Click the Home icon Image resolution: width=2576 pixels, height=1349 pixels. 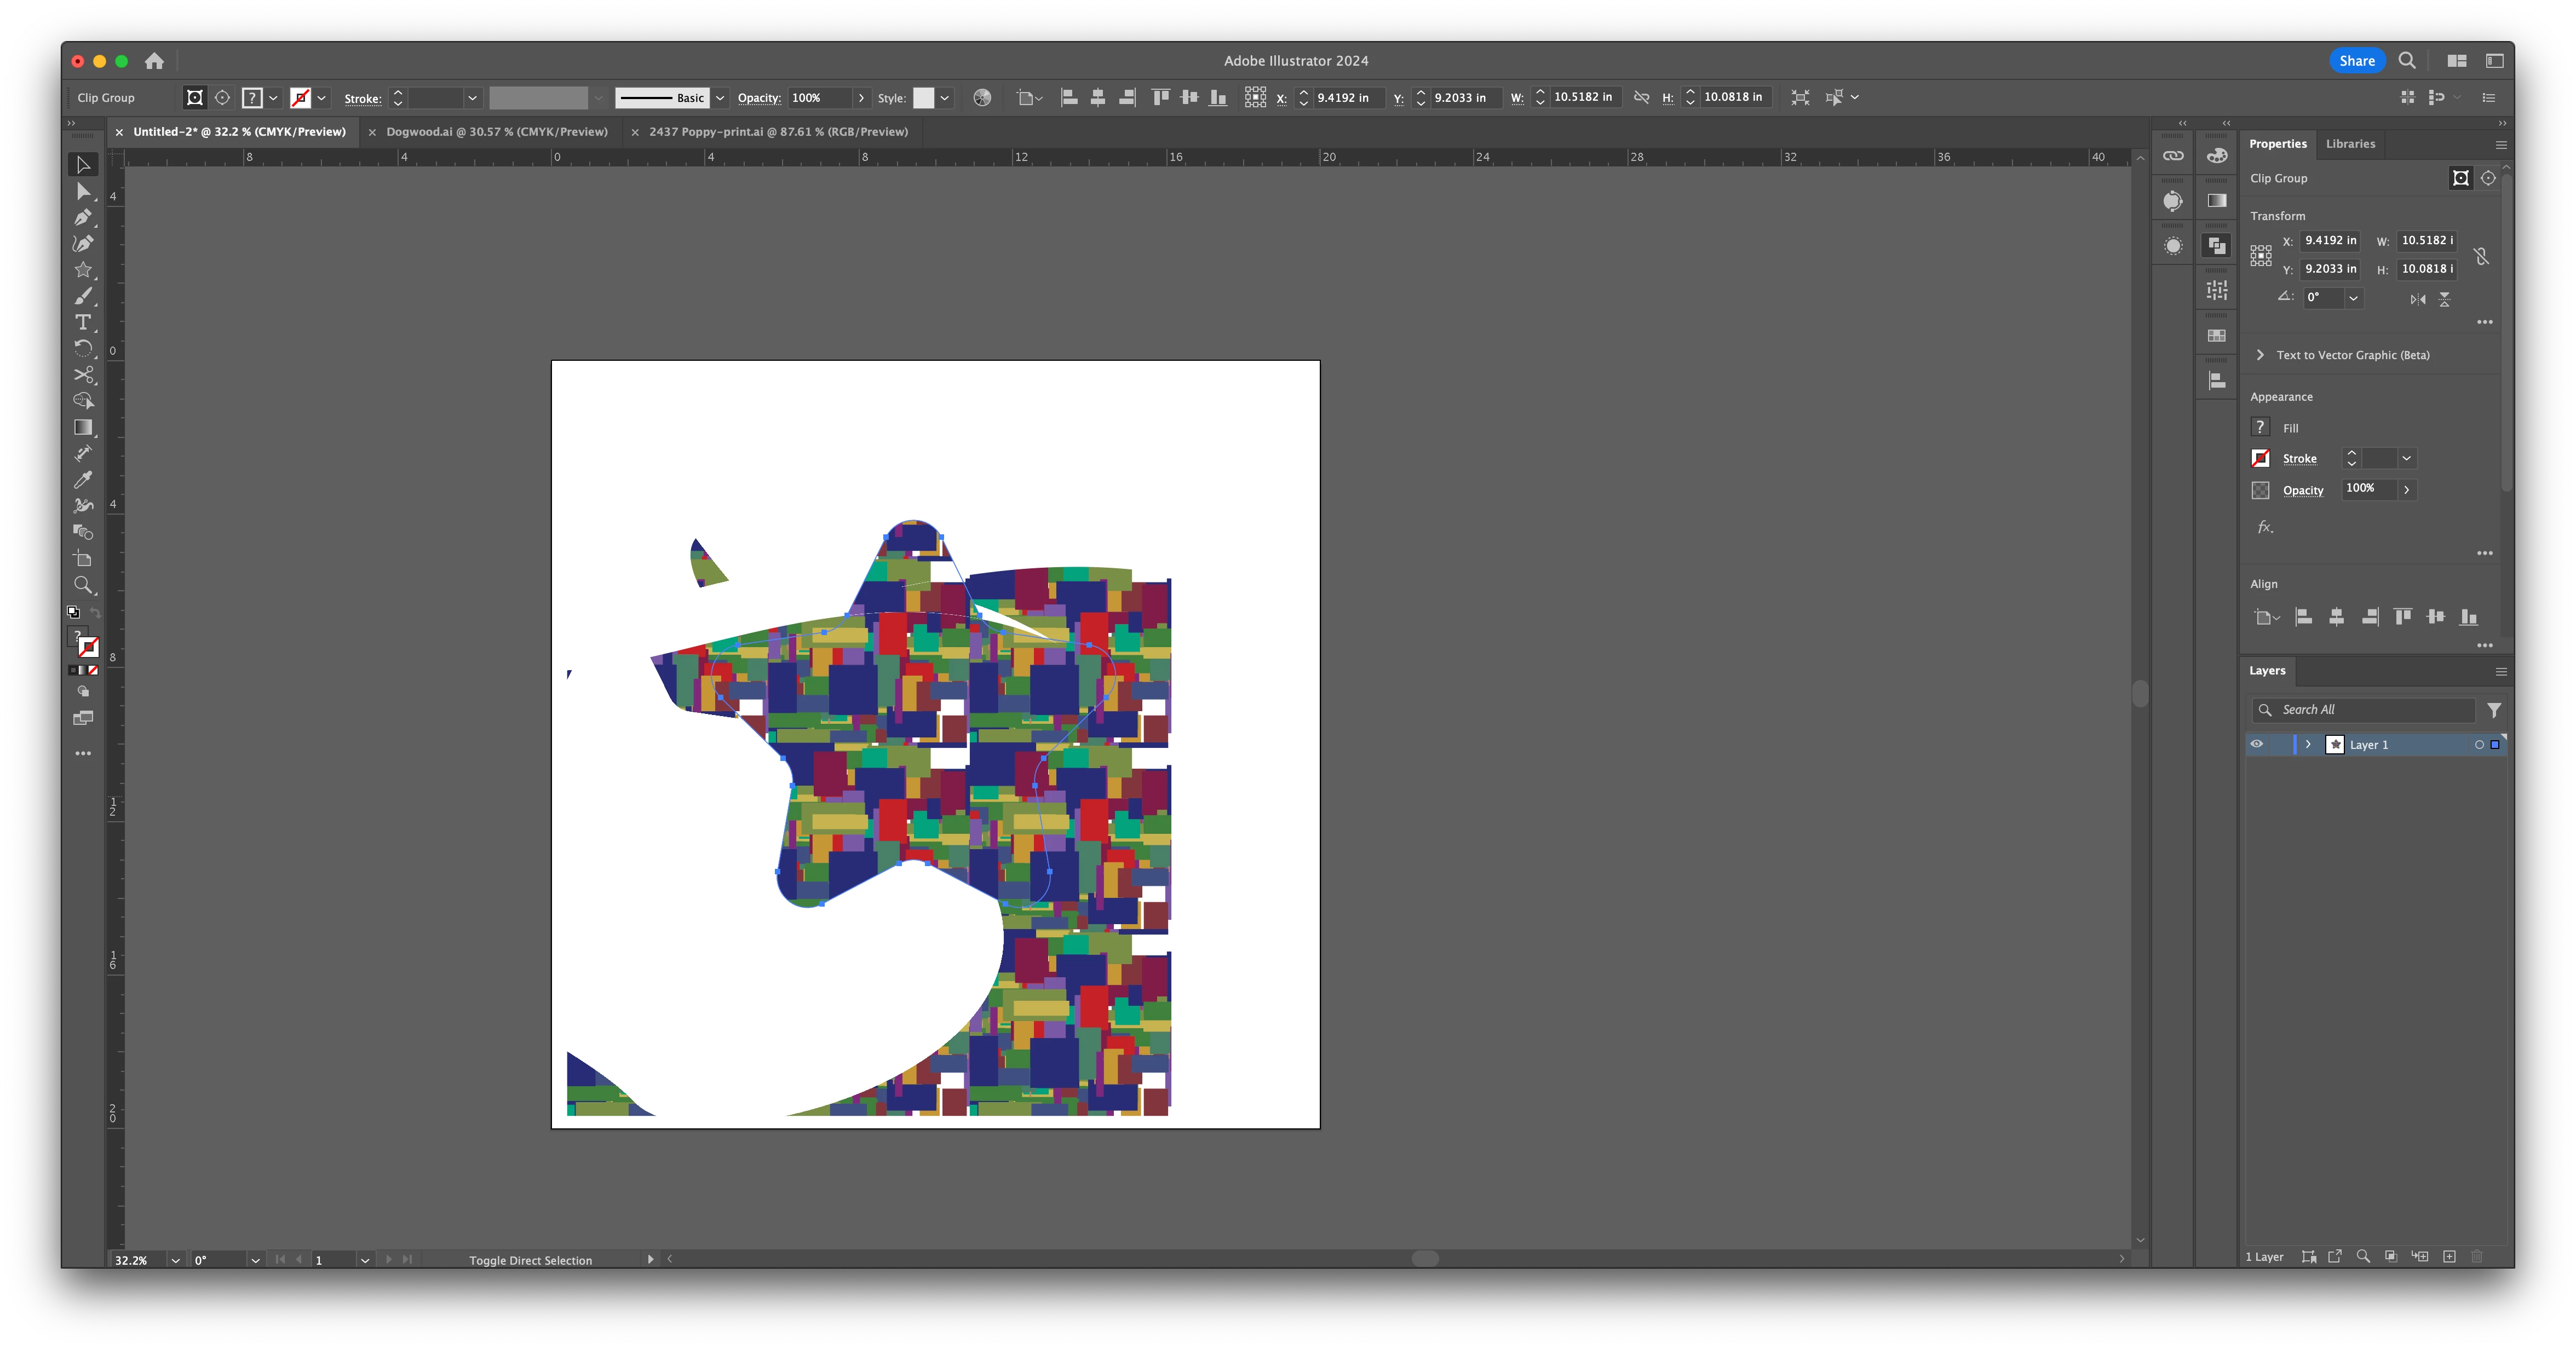154,61
